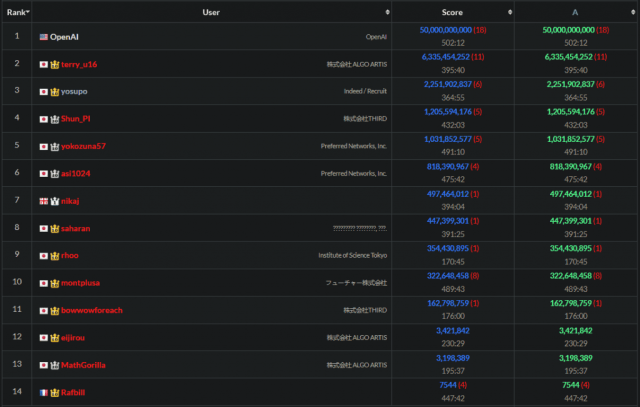Open terry_u16 user profile
640x407 pixels.
[79, 64]
